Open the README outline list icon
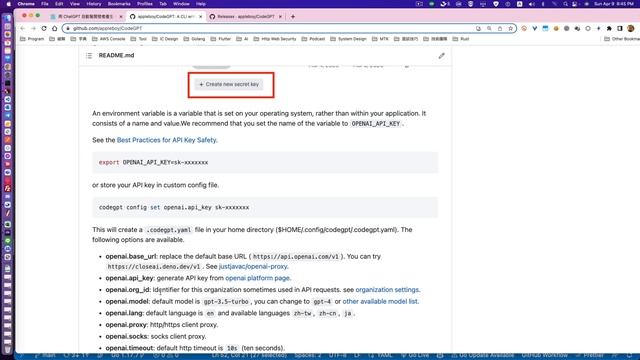Image resolution: width=640 pixels, height=360 pixels. tap(89, 56)
